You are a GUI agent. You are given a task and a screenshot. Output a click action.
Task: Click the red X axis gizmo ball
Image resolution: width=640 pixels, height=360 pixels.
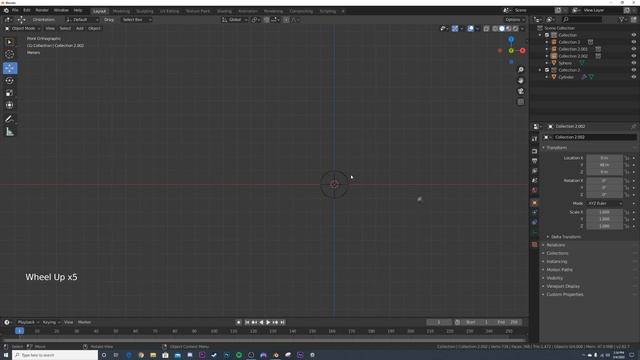(522, 51)
